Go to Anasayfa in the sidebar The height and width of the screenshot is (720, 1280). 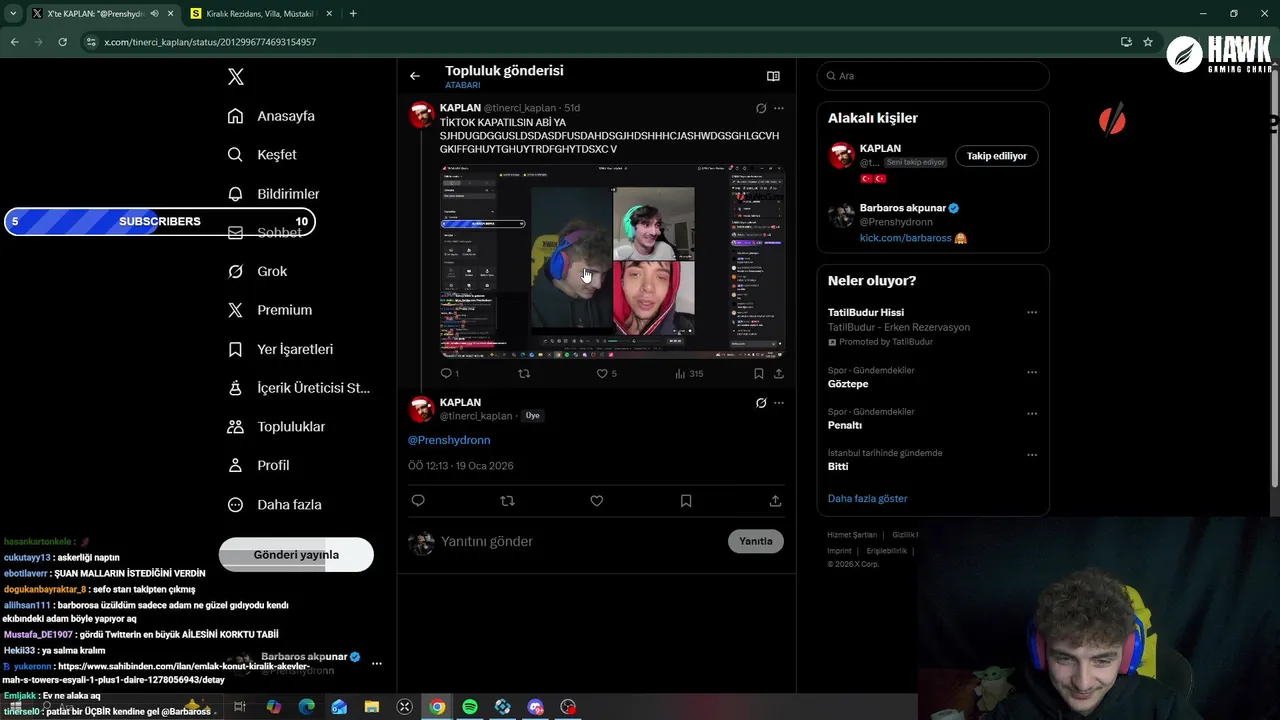271,116
